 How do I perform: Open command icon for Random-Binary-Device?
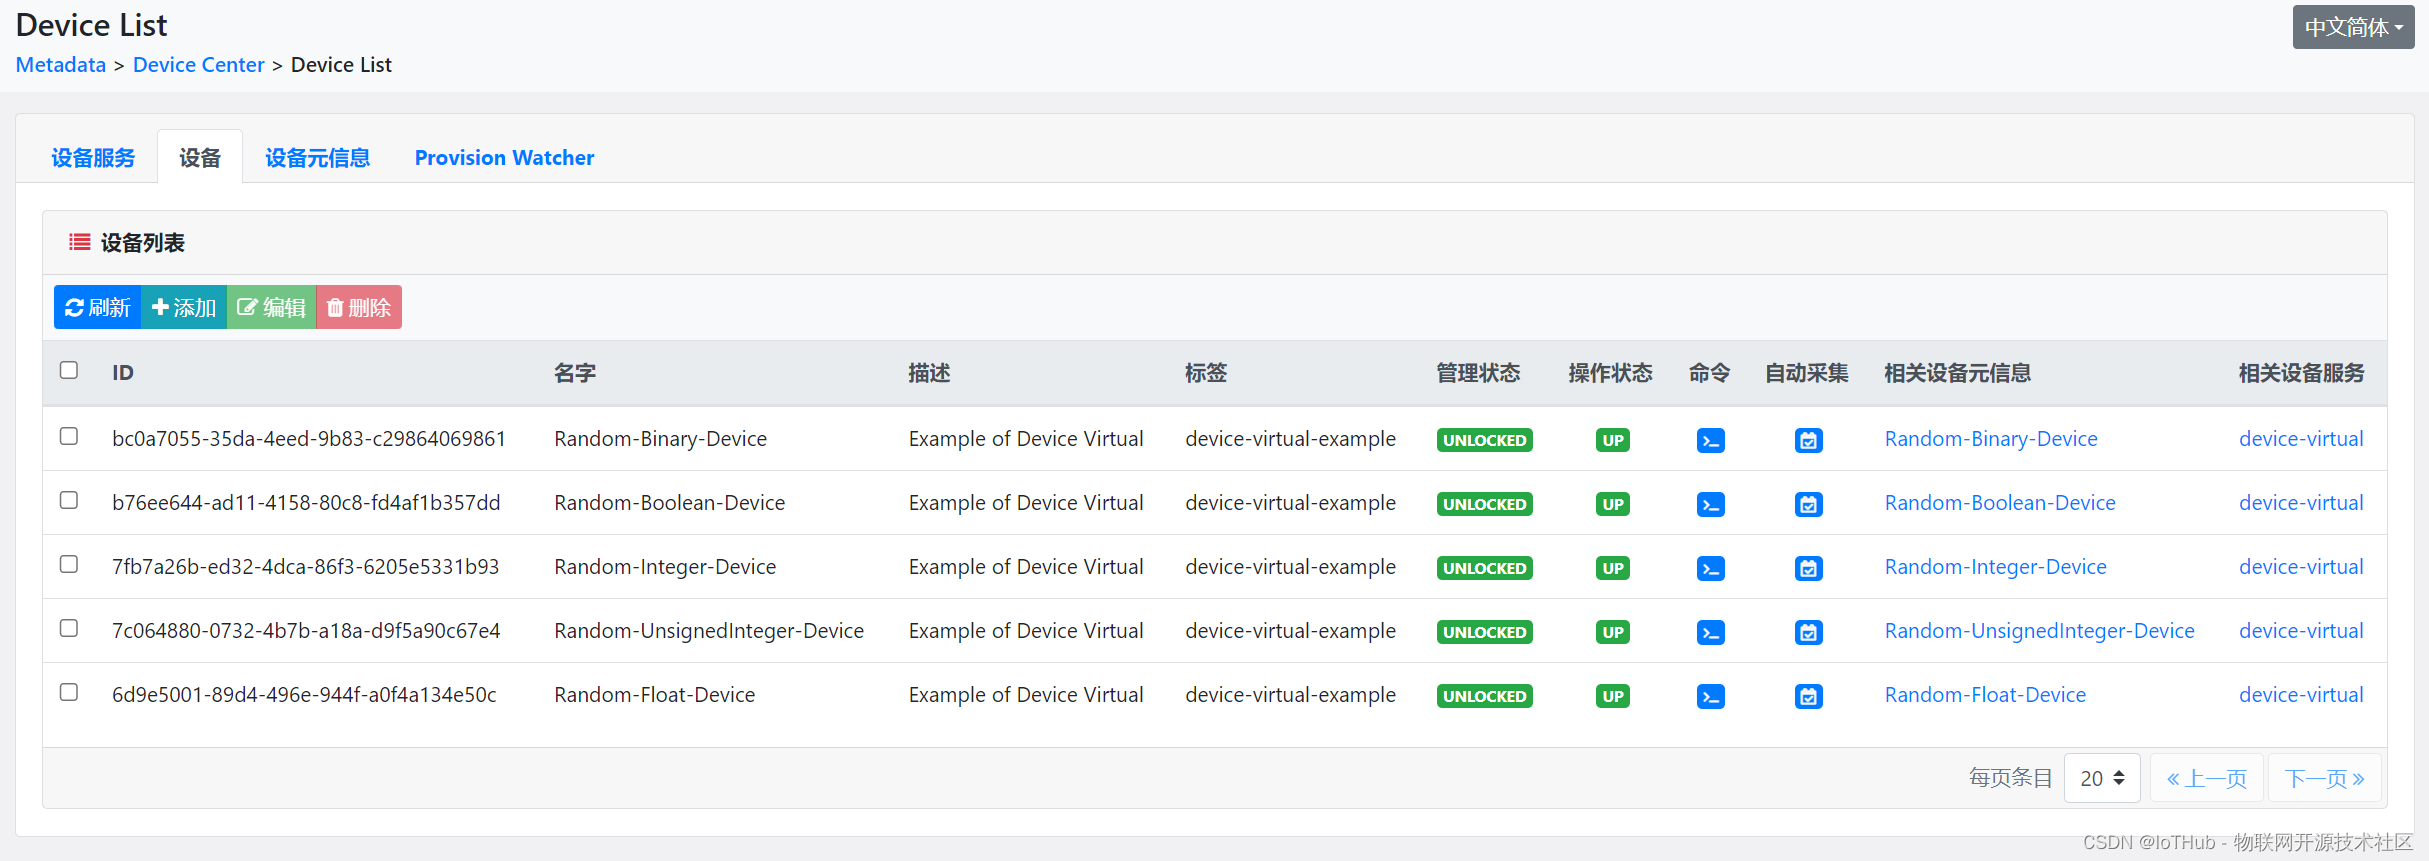1710,440
